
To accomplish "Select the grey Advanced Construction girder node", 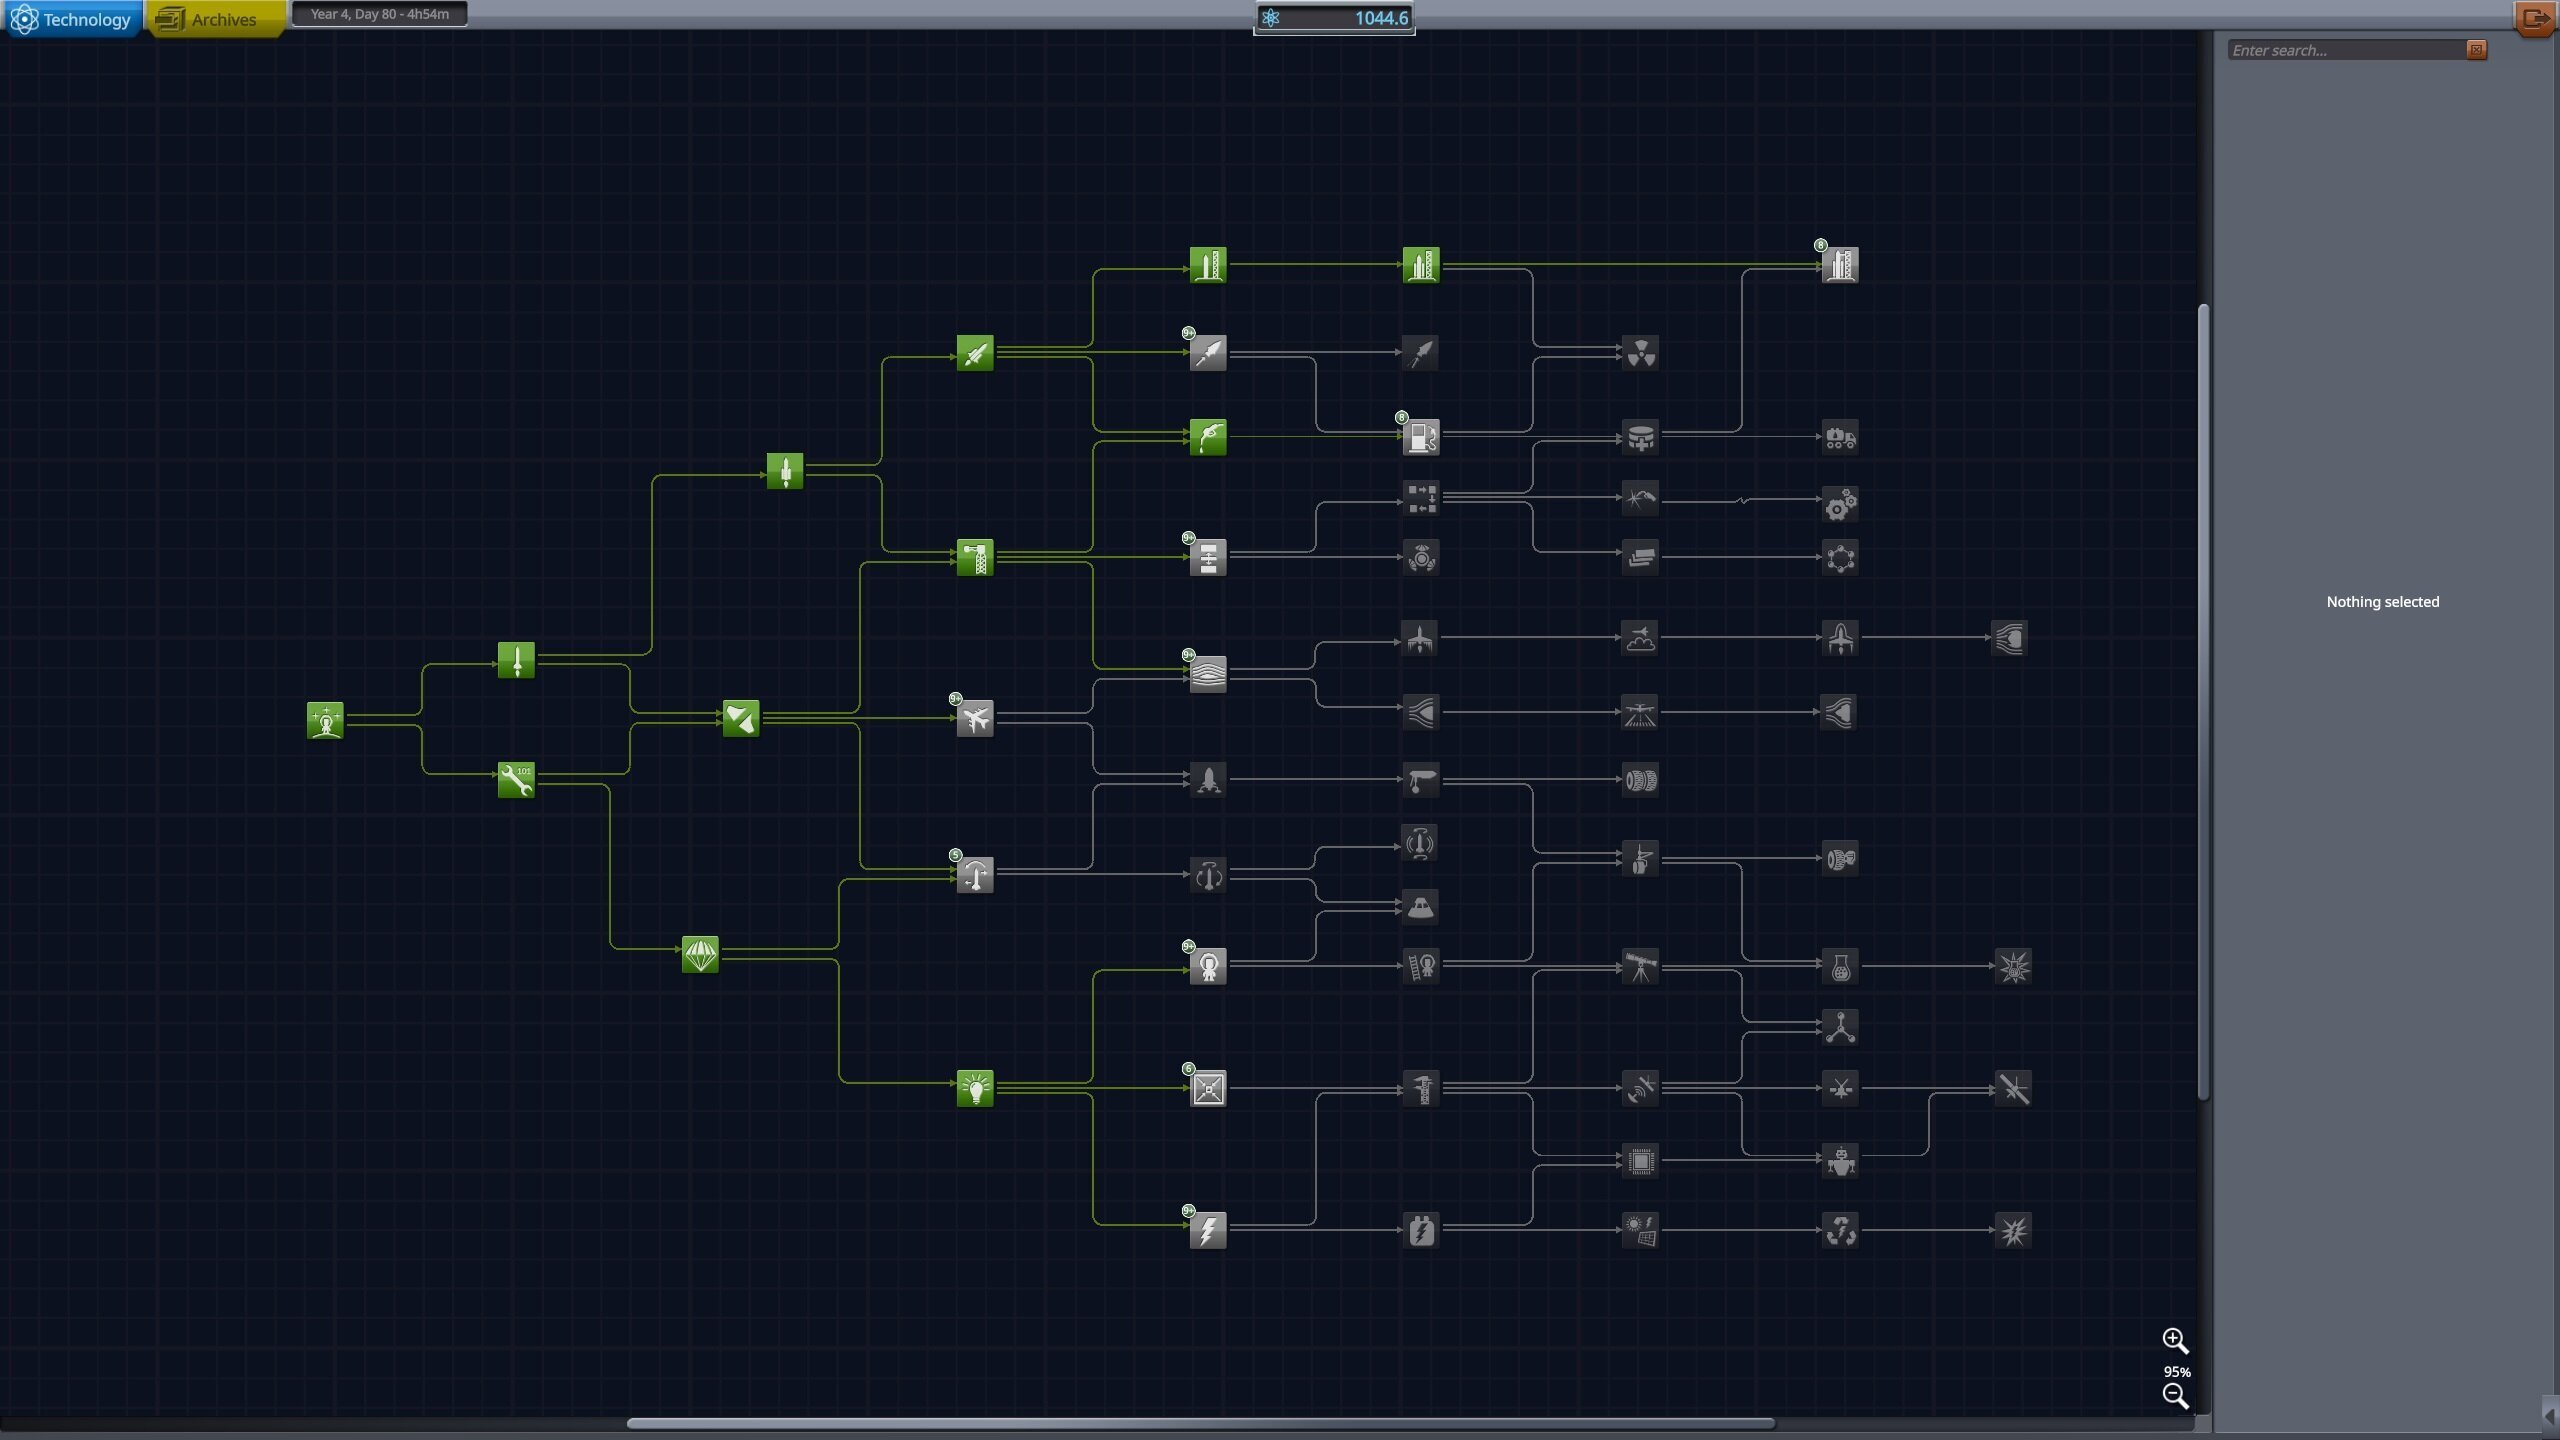I will point(1208,557).
